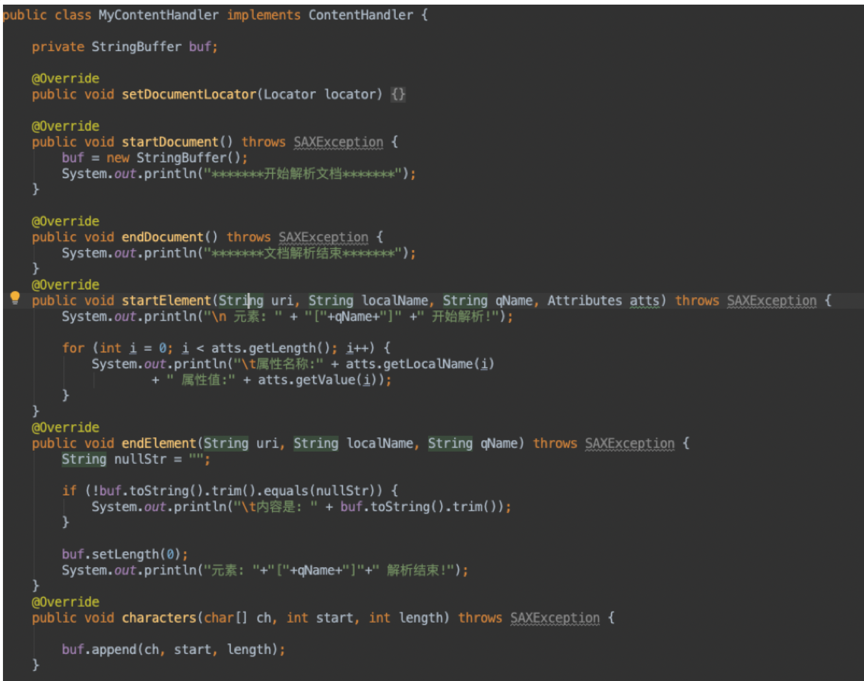Click atts.getLocalName(i) call
The width and height of the screenshot is (864, 681).
point(420,364)
